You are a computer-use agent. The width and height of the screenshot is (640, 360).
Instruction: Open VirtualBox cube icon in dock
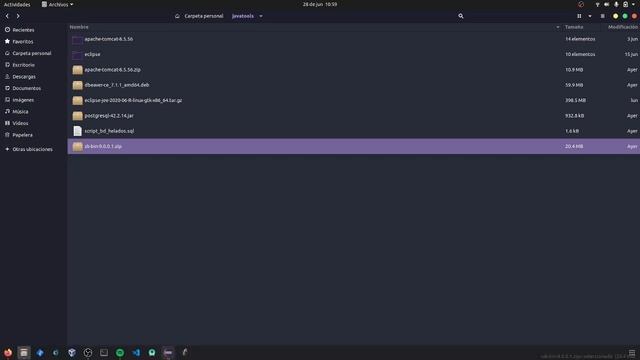[x=72, y=353]
